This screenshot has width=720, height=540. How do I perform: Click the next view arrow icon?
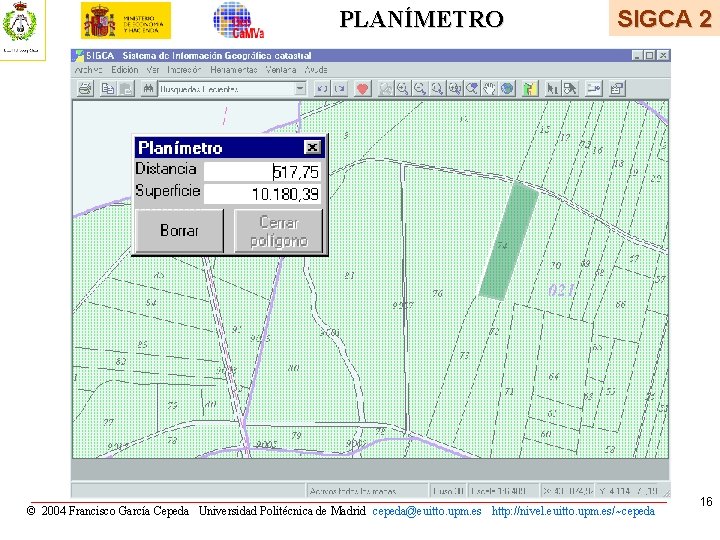click(340, 89)
